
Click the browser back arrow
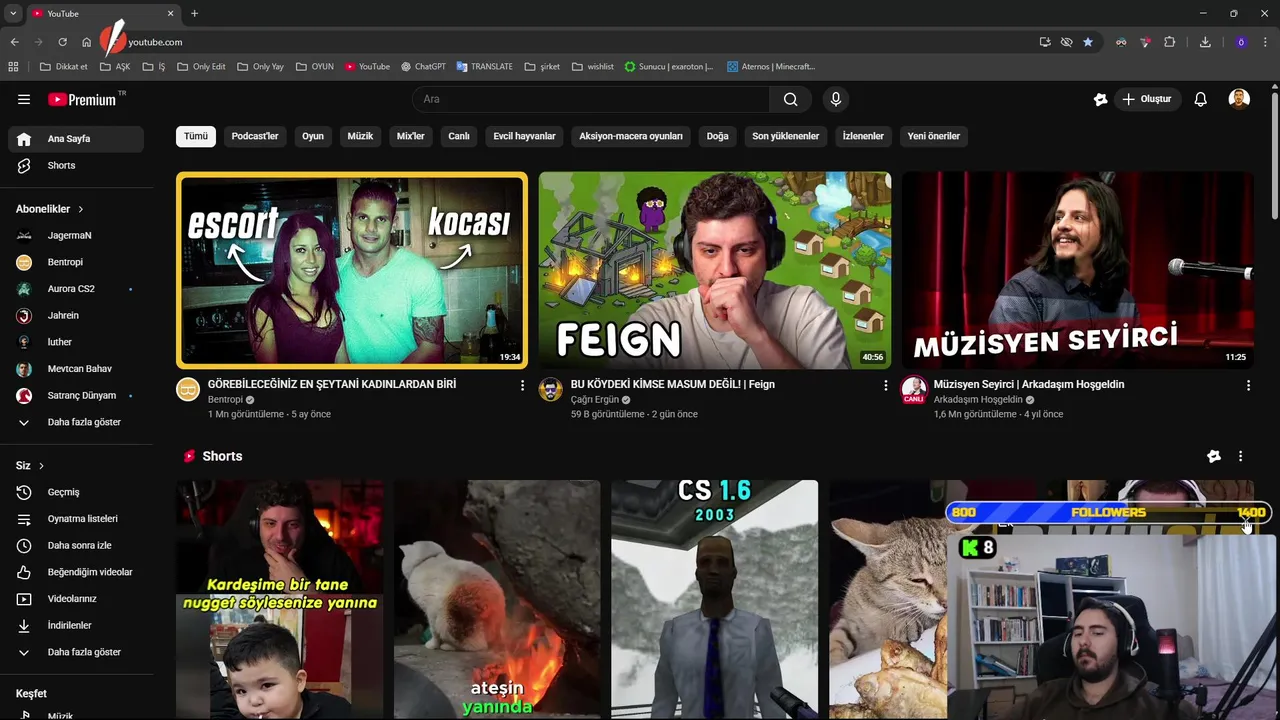pos(14,42)
